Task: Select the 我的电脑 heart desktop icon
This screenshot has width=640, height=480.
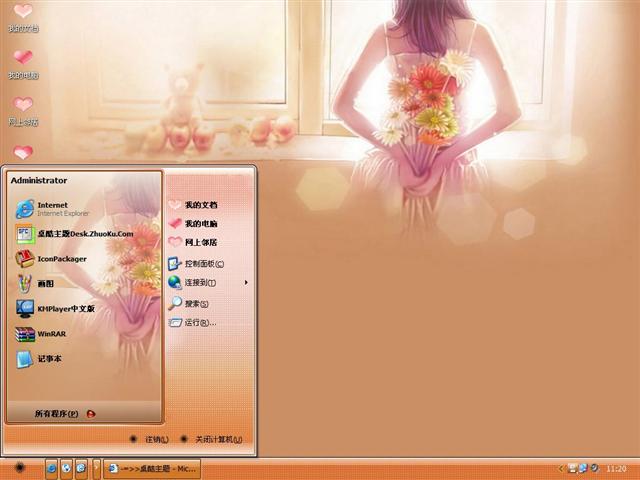Action: 23,64
